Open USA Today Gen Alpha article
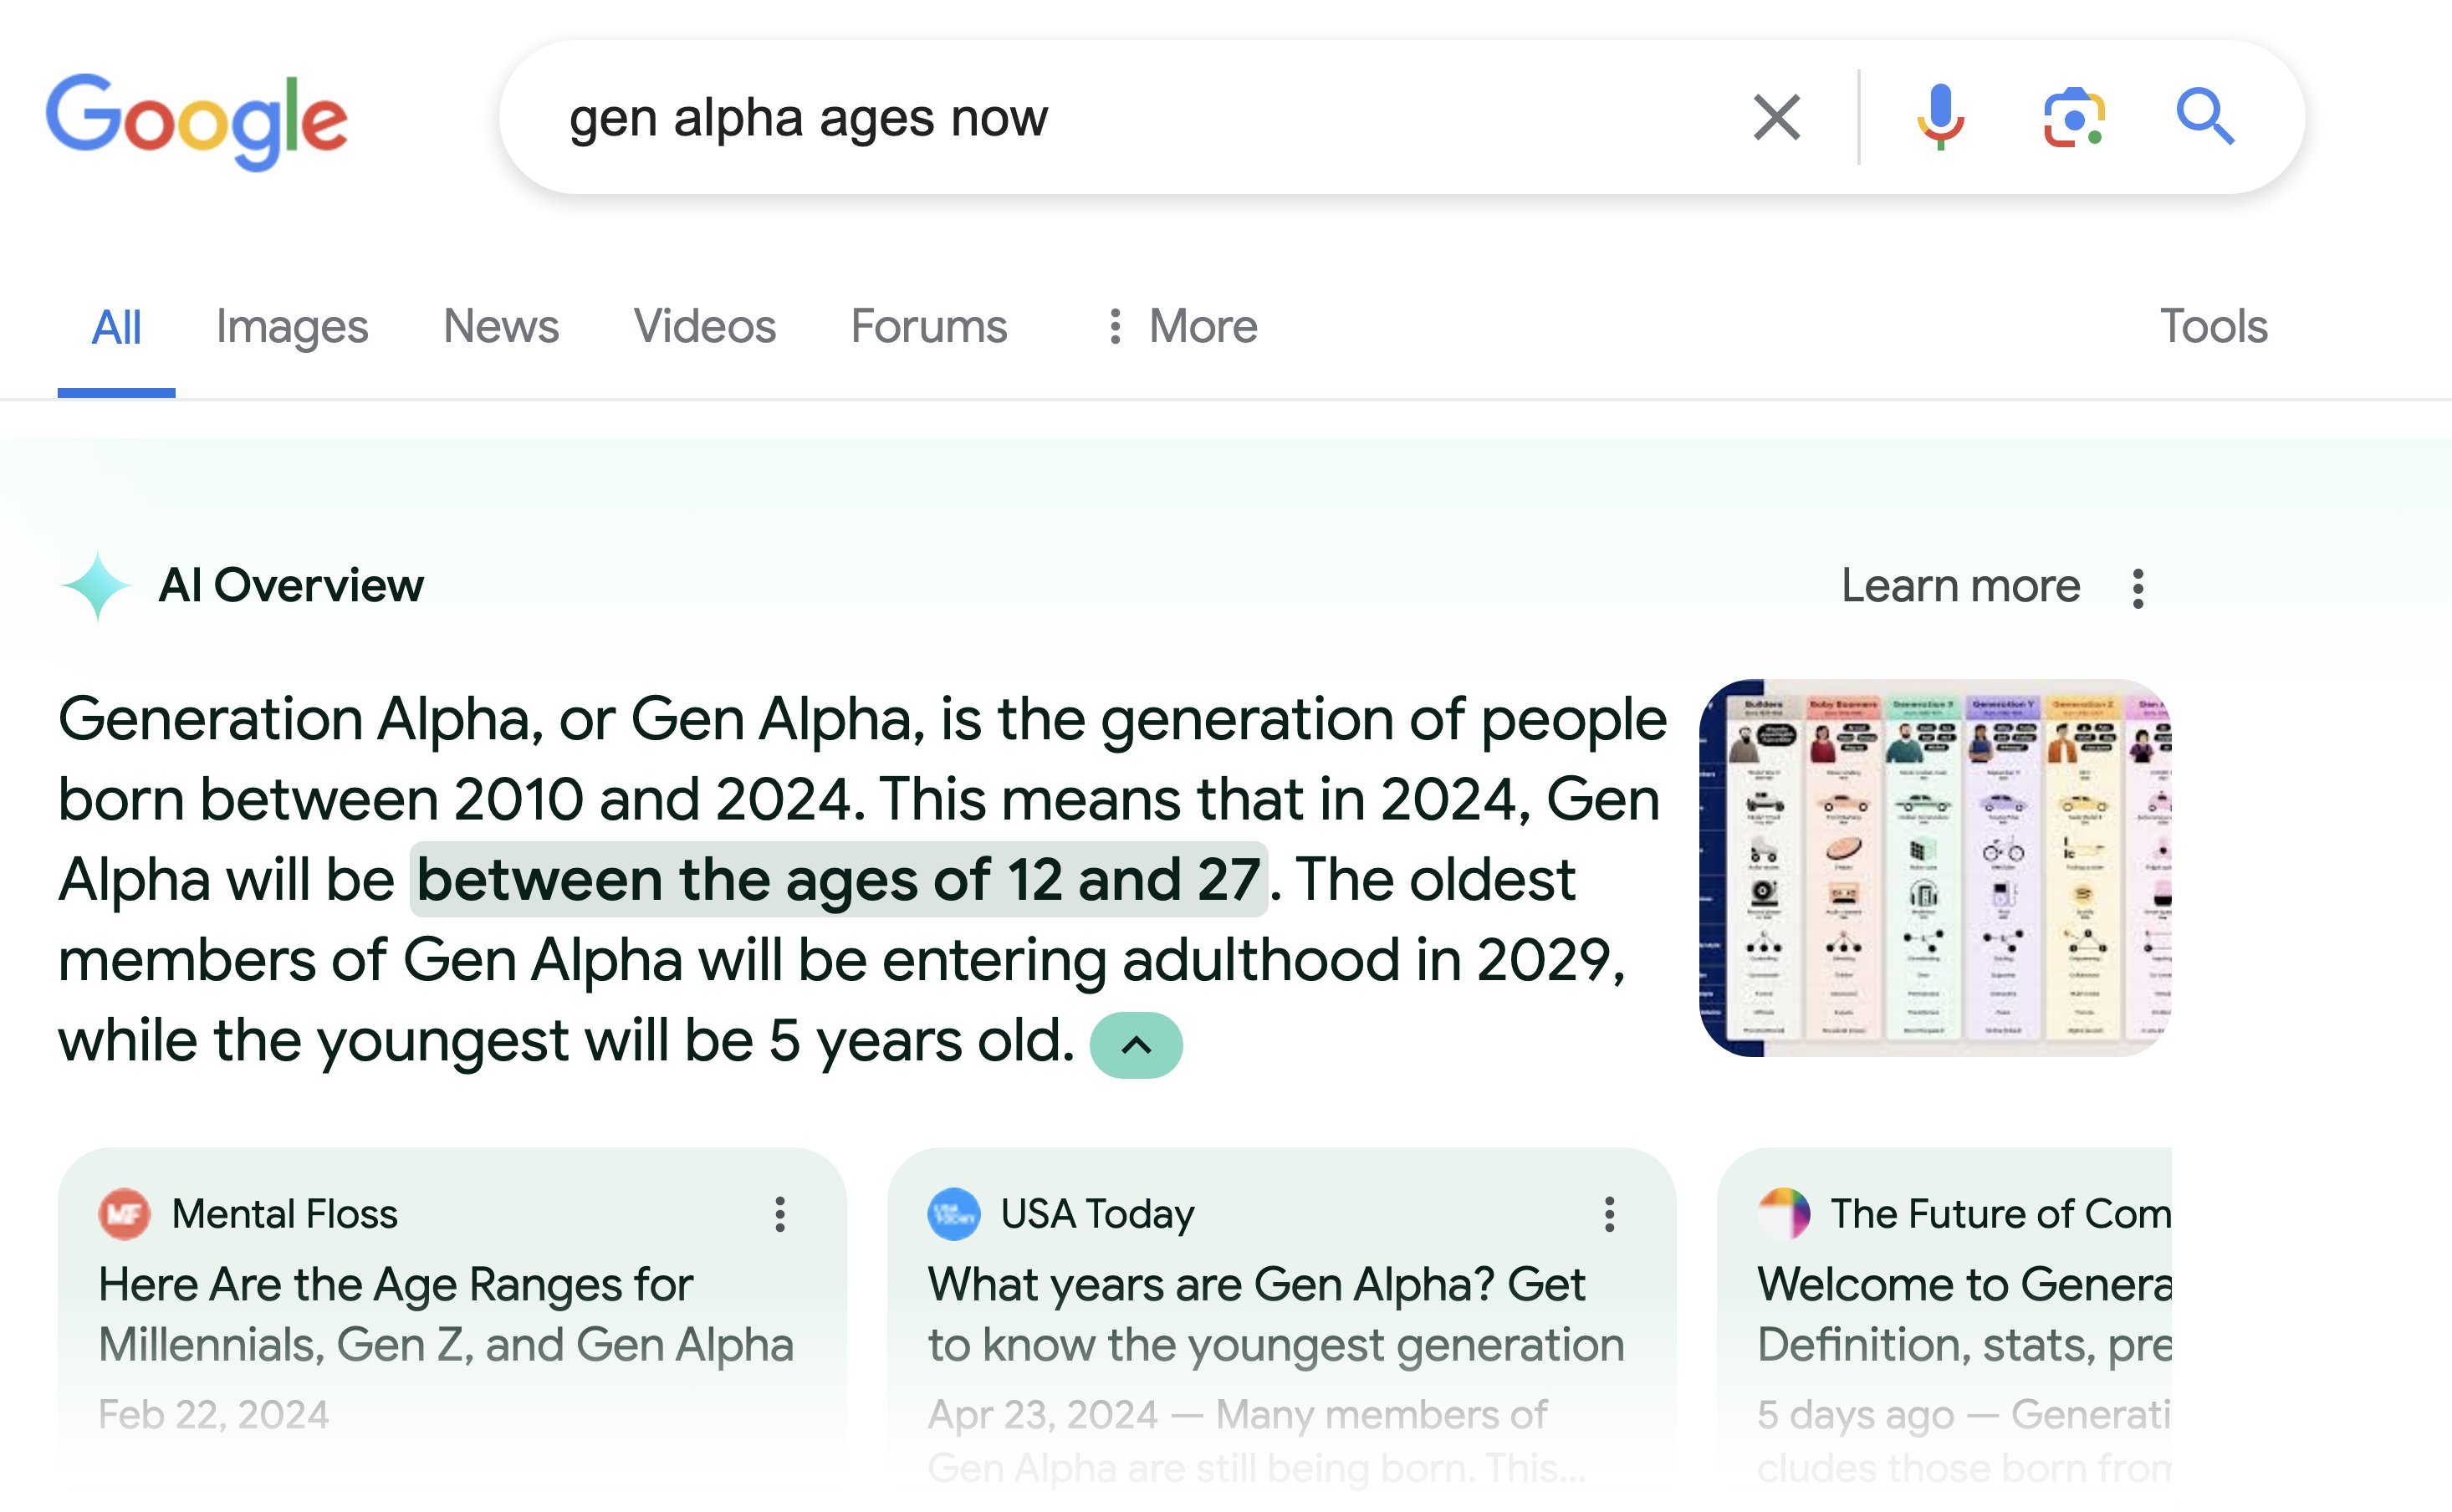Image resolution: width=2452 pixels, height=1512 pixels. click(1275, 1314)
